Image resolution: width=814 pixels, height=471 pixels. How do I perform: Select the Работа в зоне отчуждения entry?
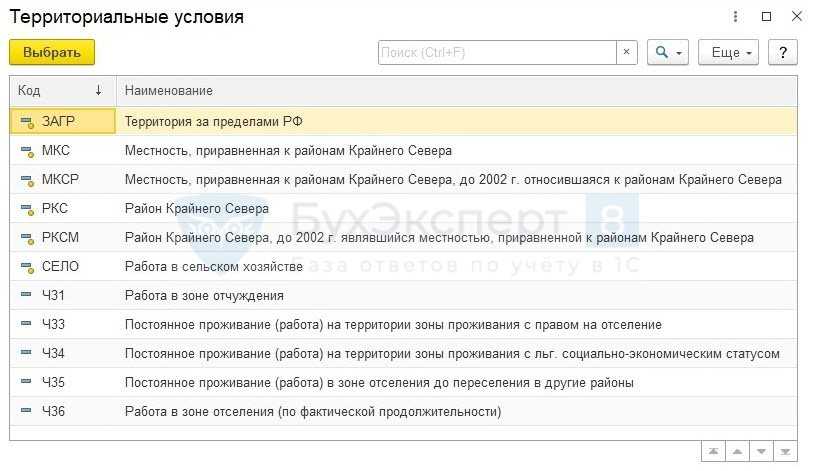(204, 296)
